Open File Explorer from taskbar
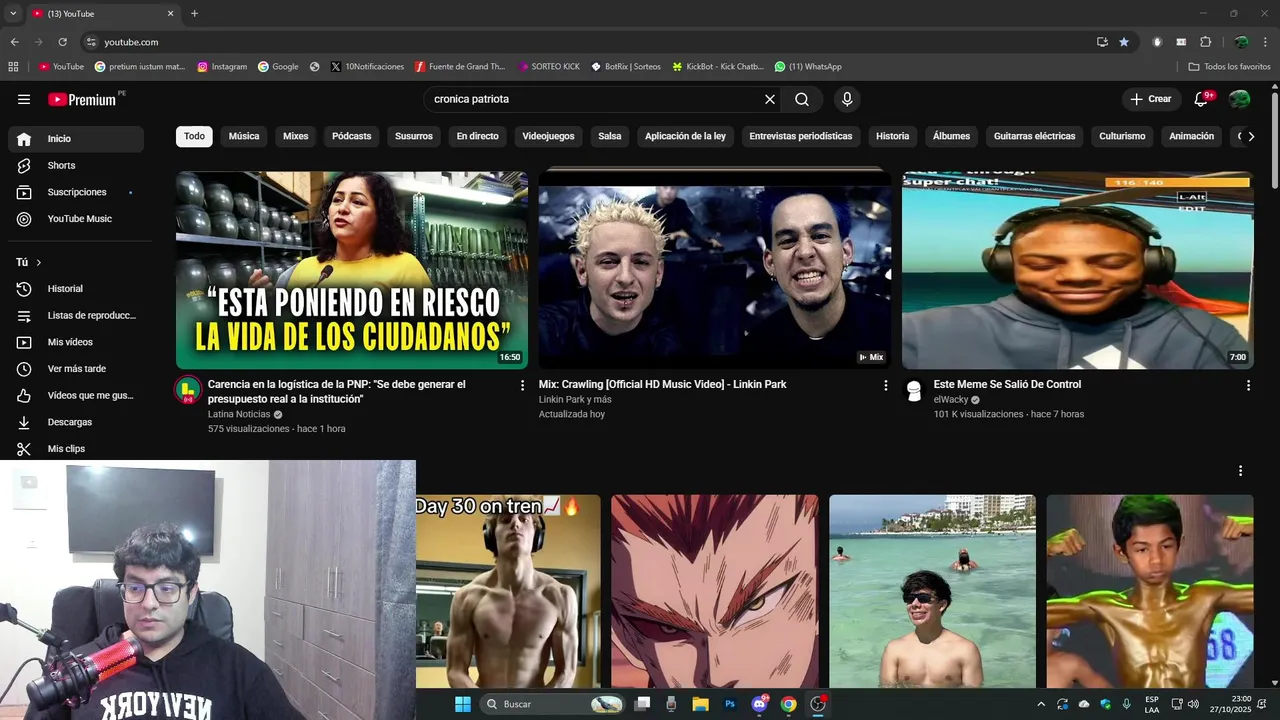 pyautogui.click(x=700, y=704)
